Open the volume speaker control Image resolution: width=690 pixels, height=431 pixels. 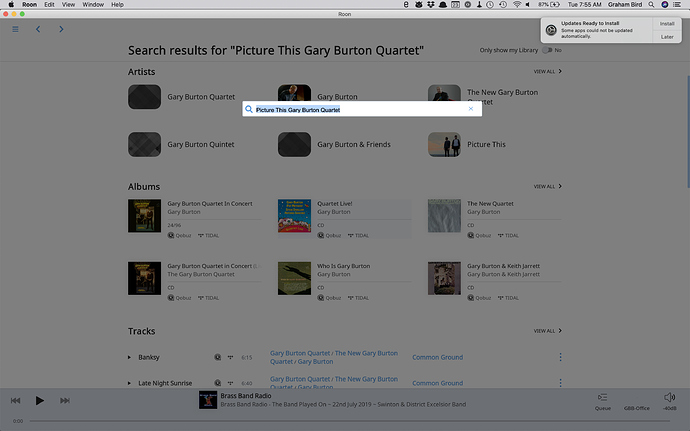click(x=669, y=398)
